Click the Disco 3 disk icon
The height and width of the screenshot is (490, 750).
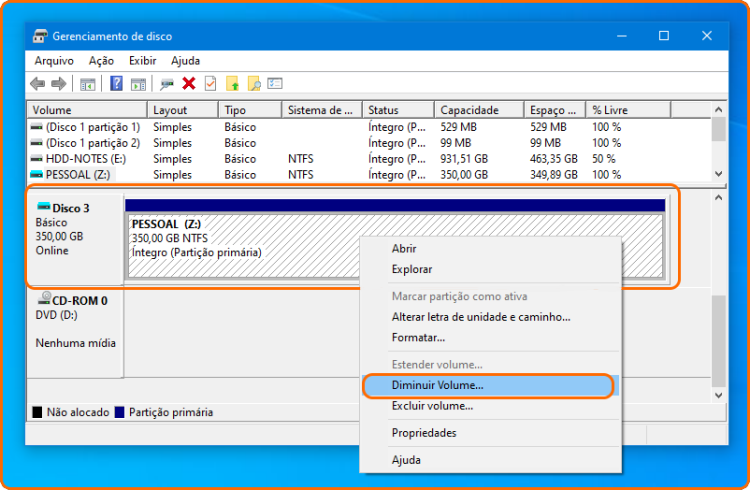click(44, 207)
